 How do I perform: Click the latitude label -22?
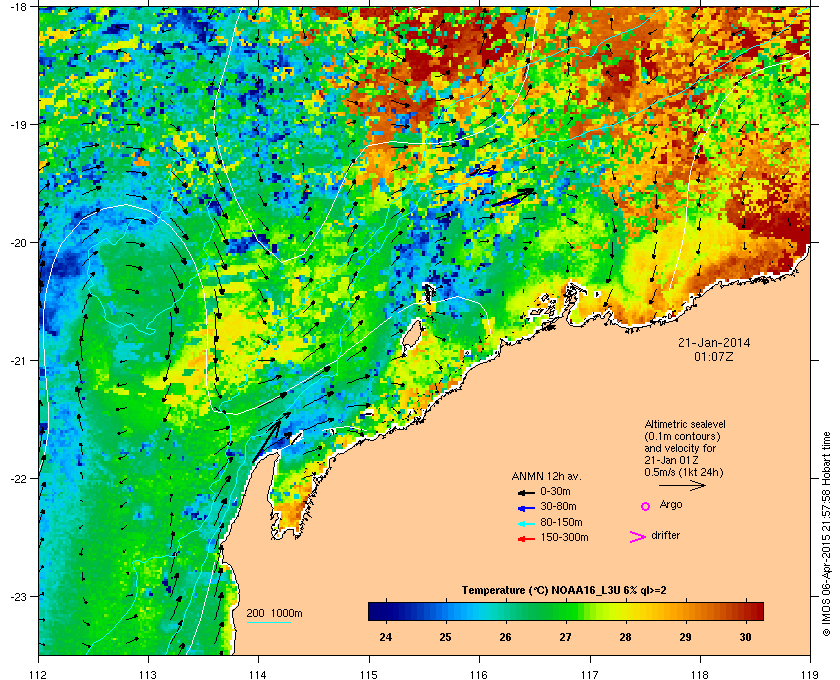click(20, 479)
